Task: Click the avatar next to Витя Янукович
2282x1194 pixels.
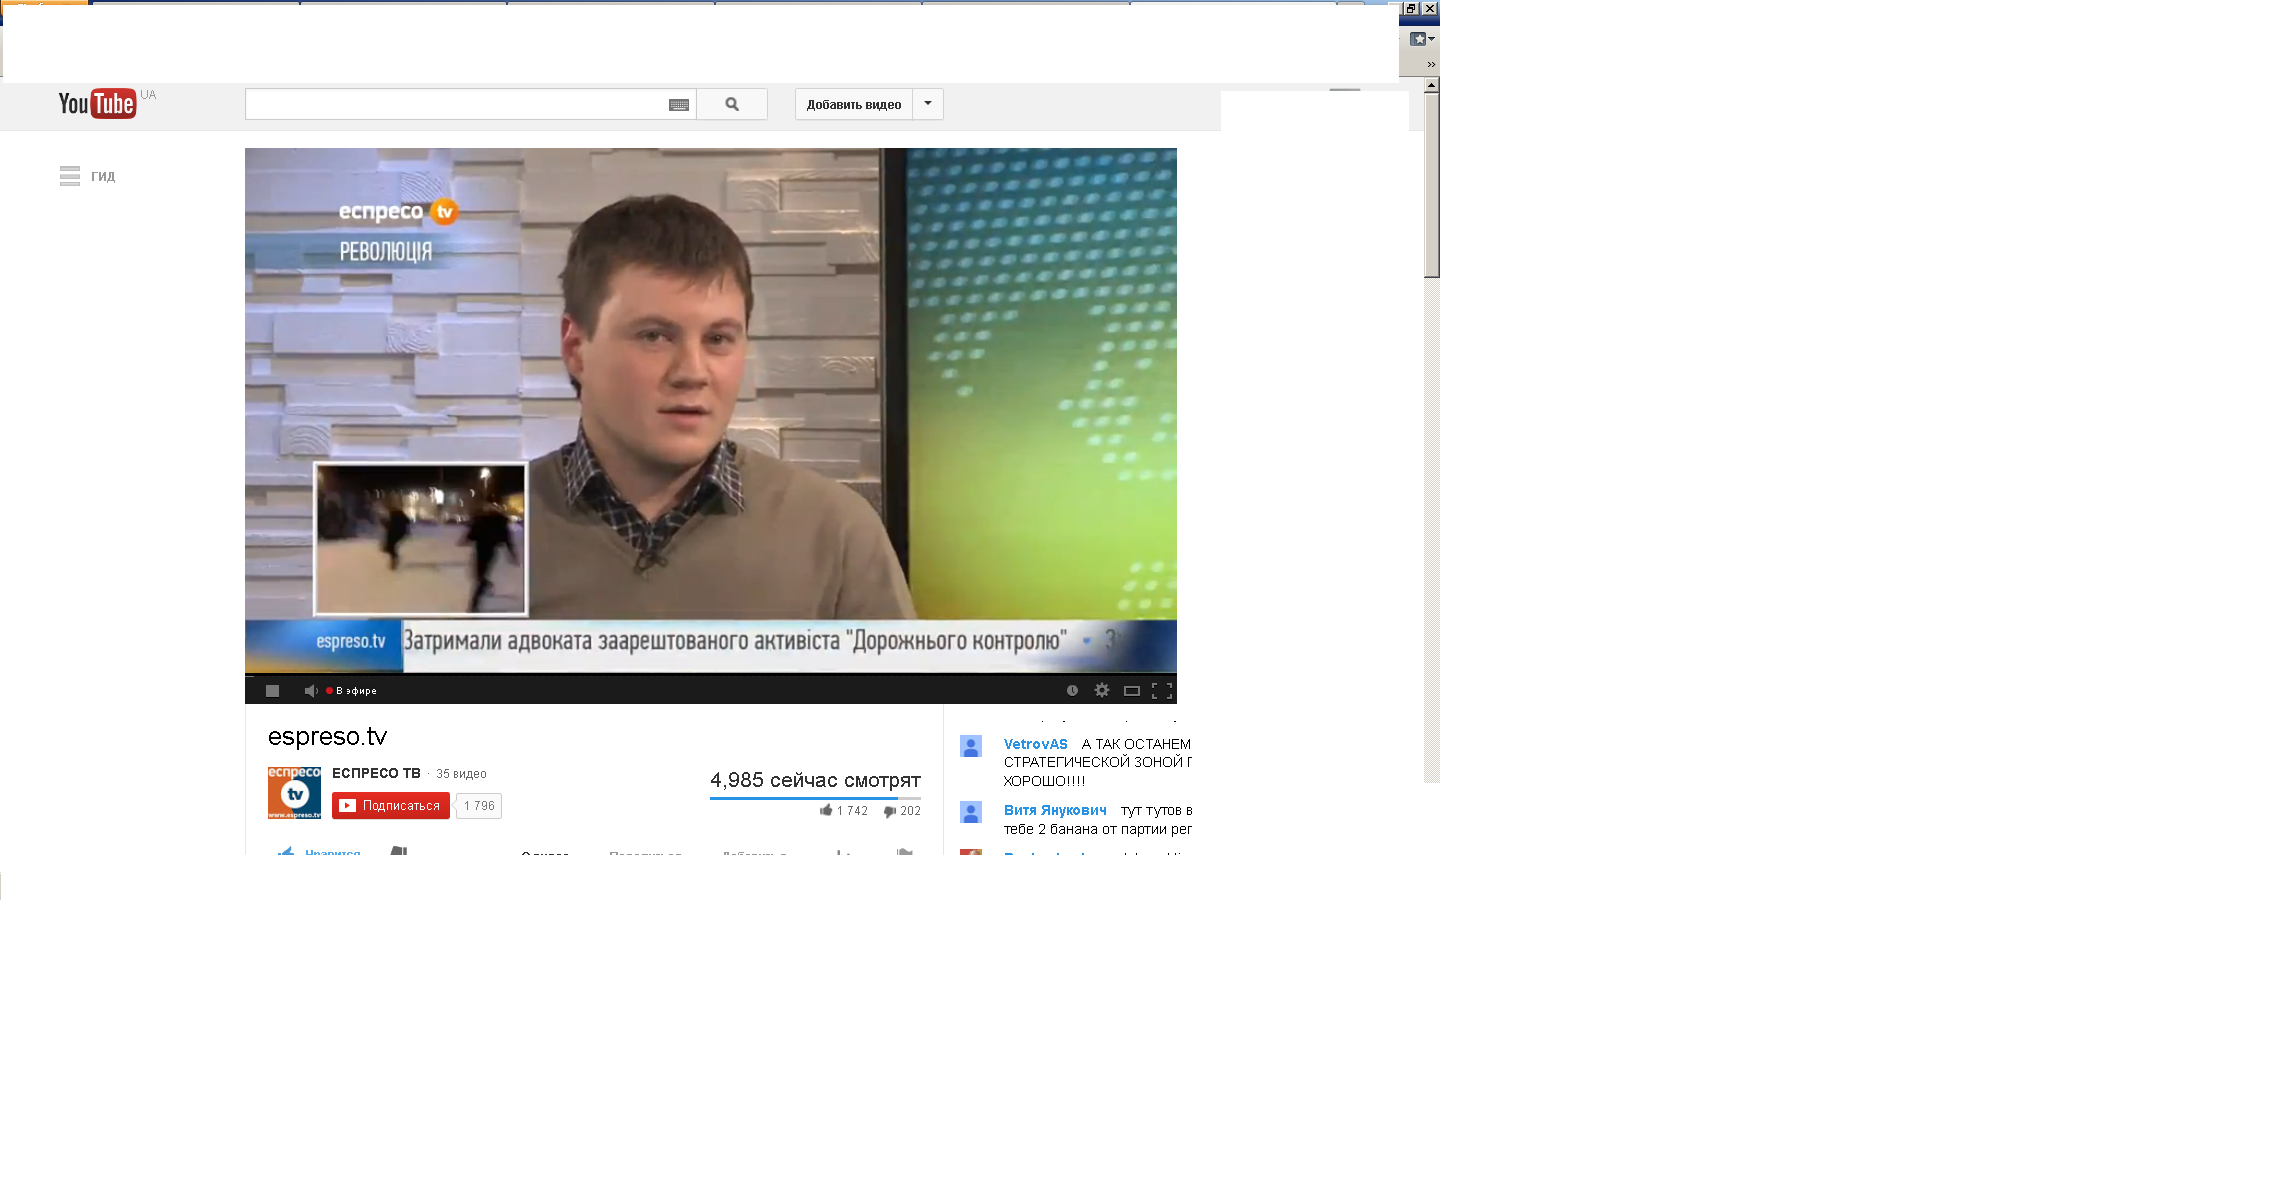Action: click(x=971, y=812)
